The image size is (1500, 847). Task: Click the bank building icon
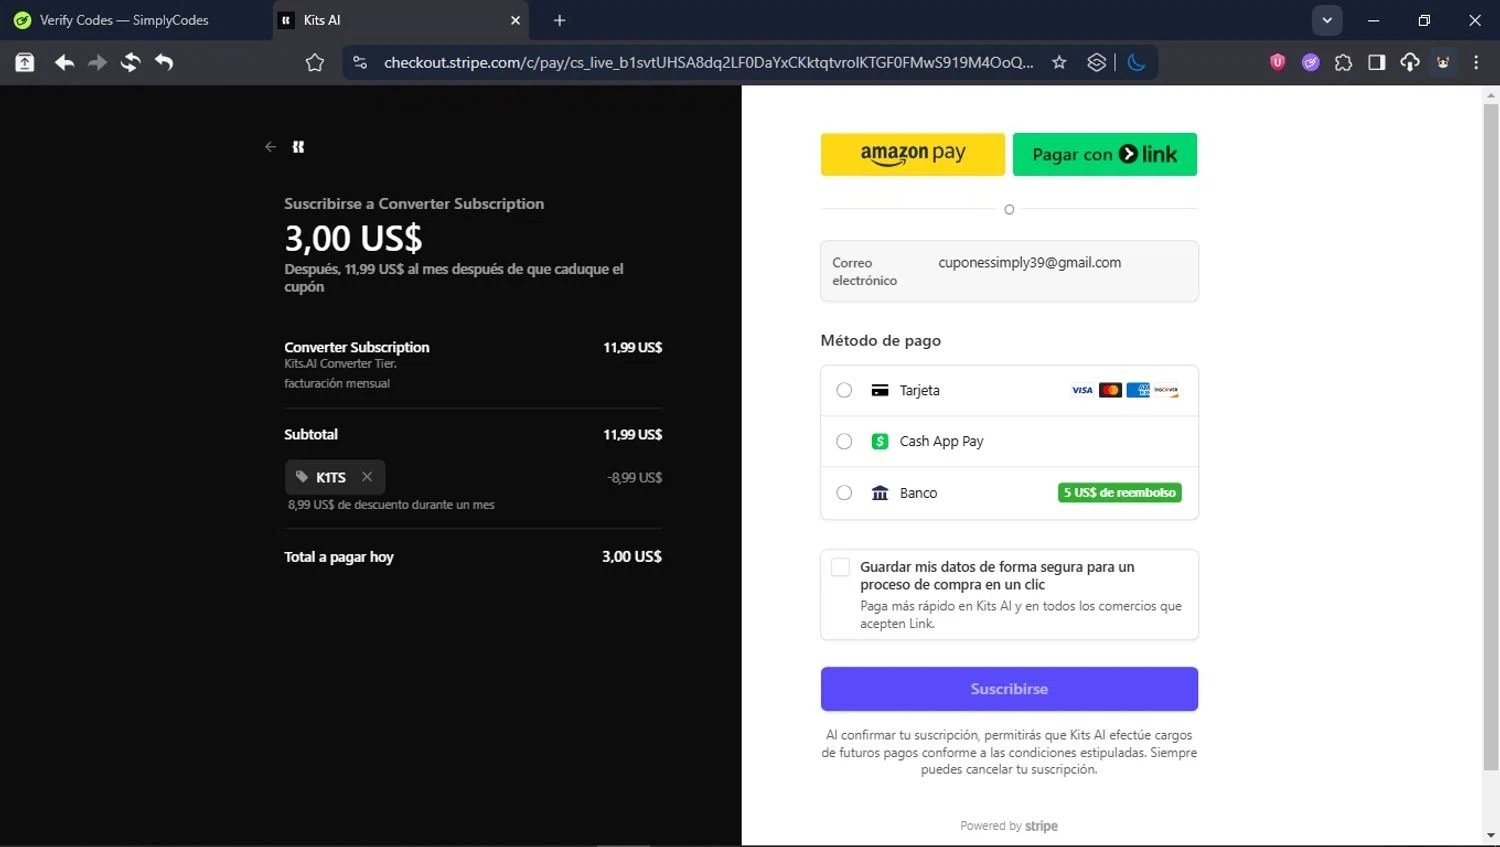pos(880,493)
